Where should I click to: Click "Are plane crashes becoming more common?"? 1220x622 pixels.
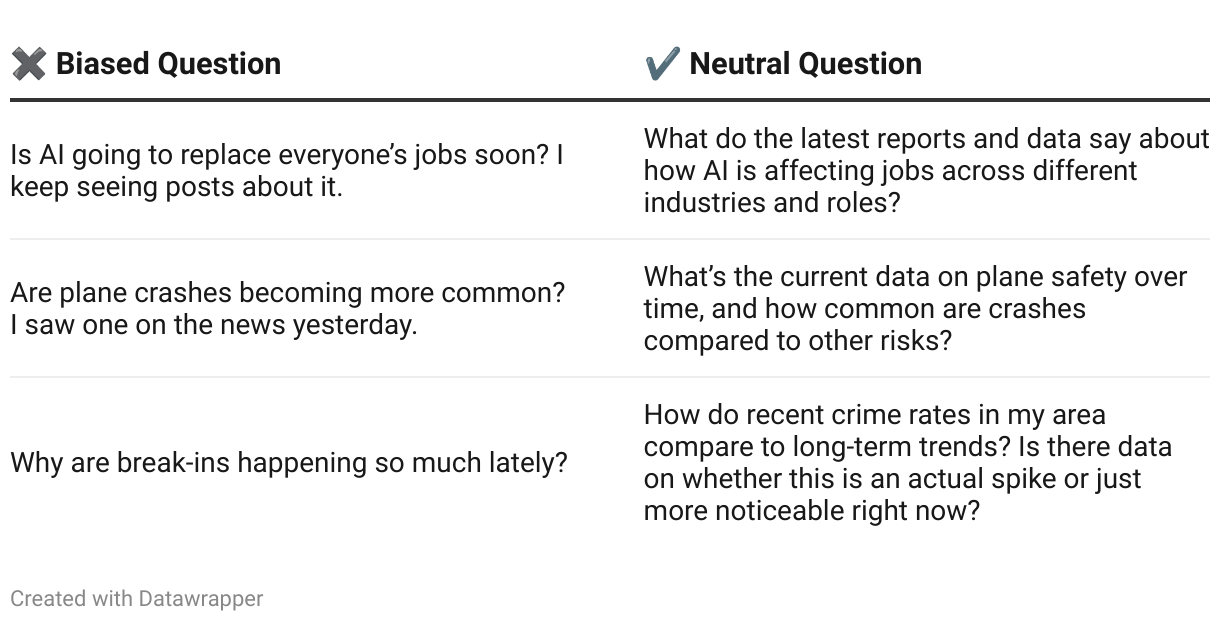(288, 293)
